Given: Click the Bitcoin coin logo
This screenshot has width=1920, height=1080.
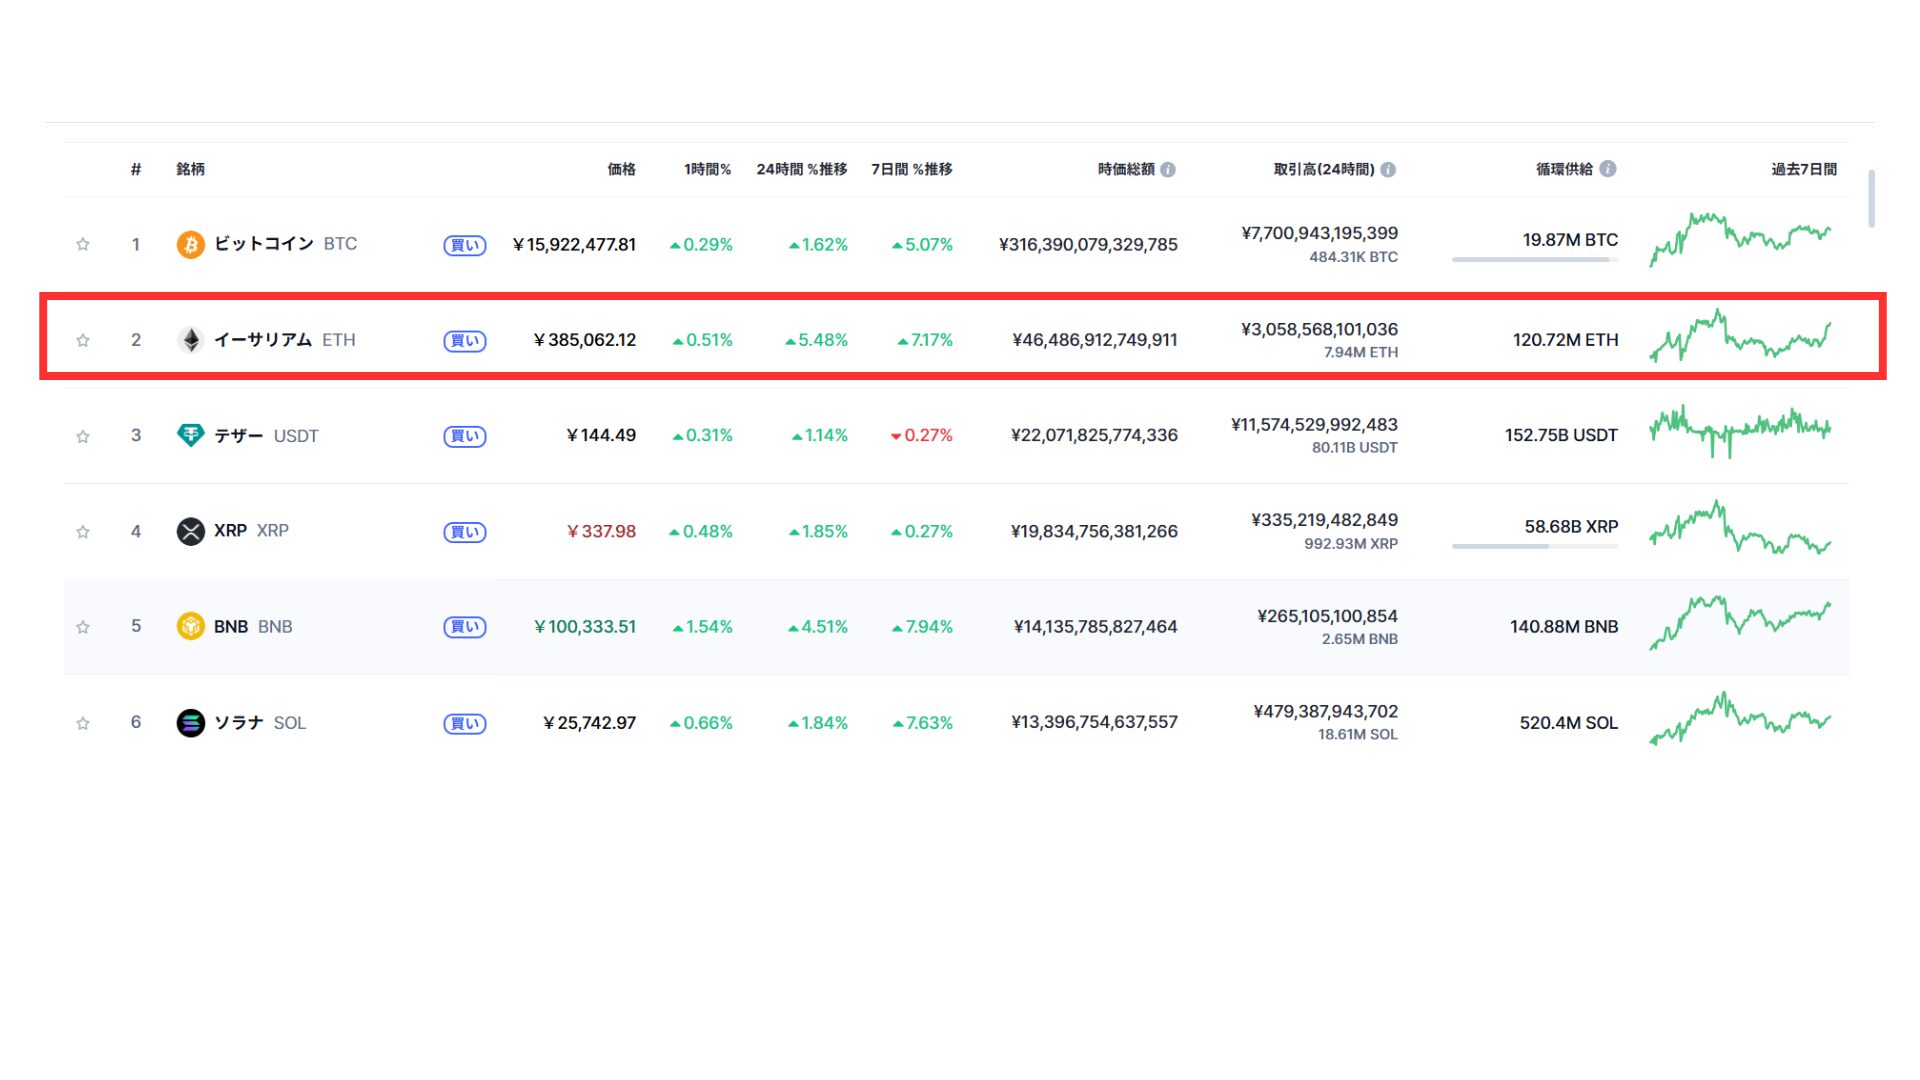Looking at the screenshot, I should tap(190, 244).
